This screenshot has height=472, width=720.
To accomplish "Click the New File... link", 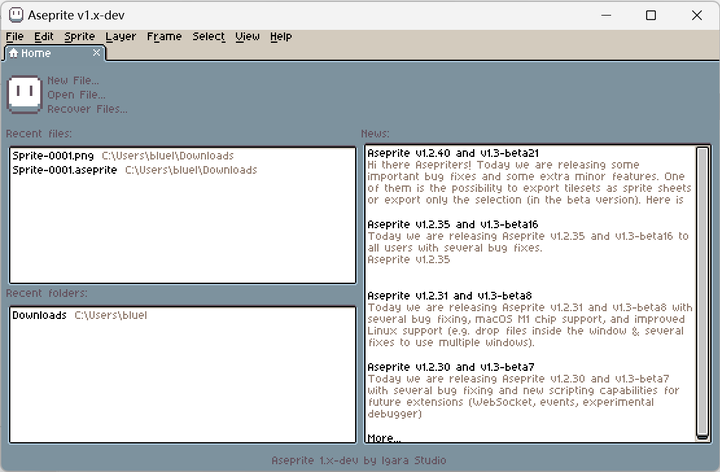I will (x=73, y=80).
